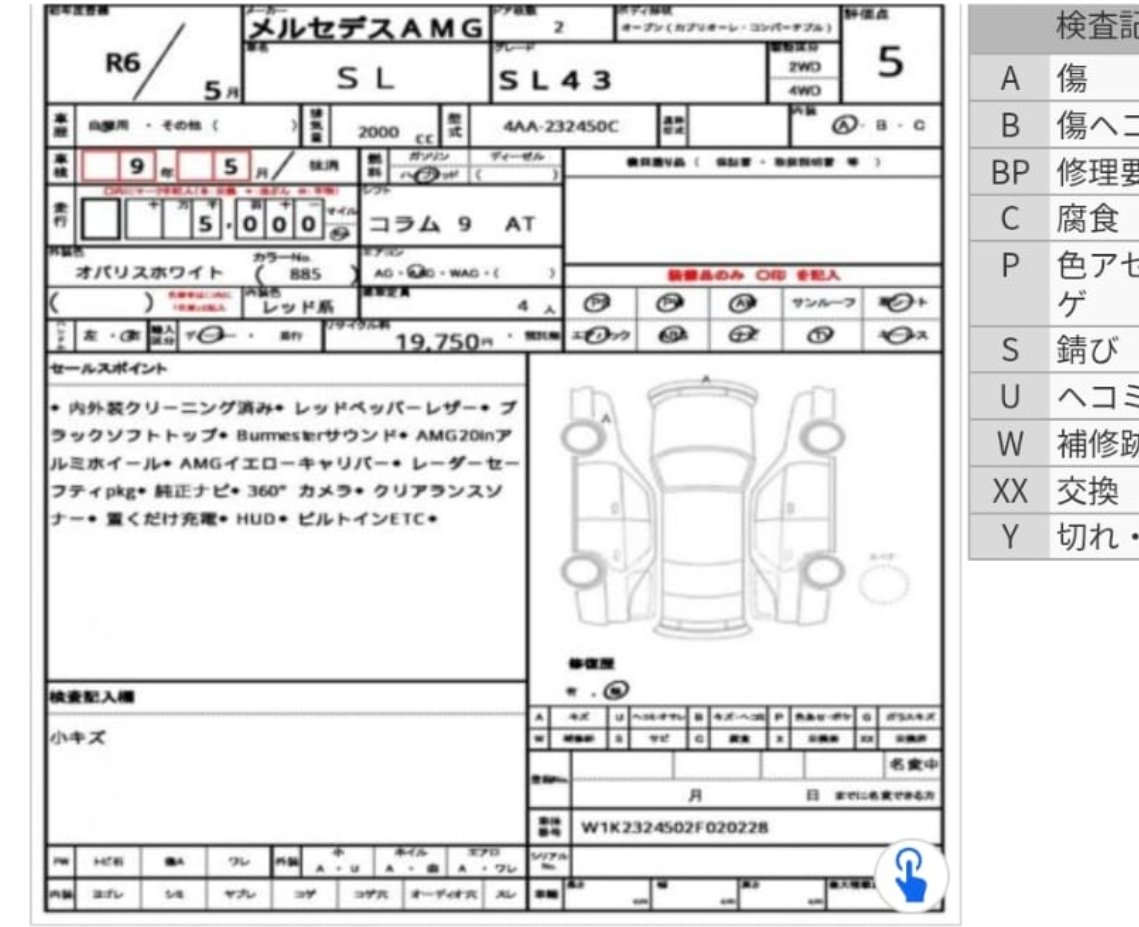Select legend row S 錆び
Viewport: 1139px width, 927px height.
pos(1054,349)
